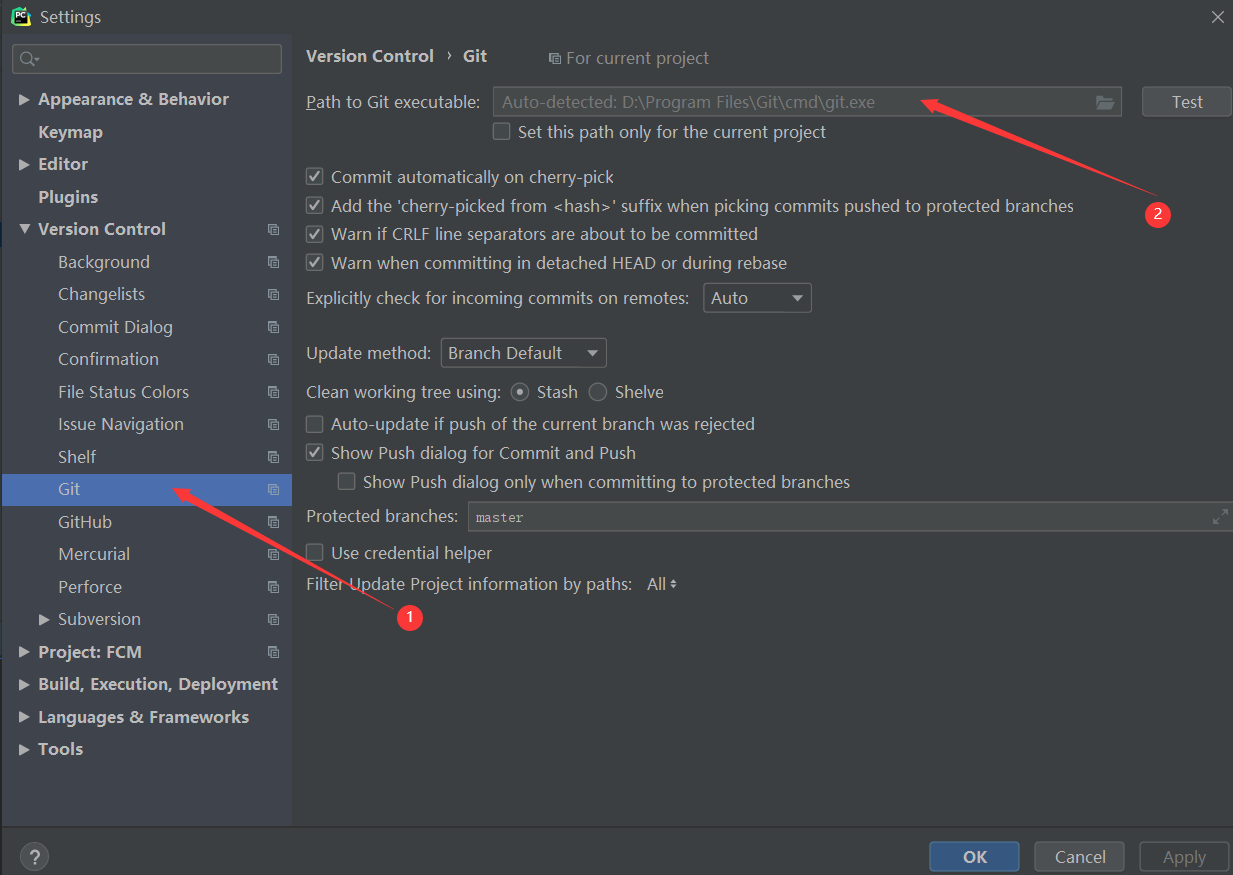
Task: Click the Test button
Action: click(x=1187, y=102)
